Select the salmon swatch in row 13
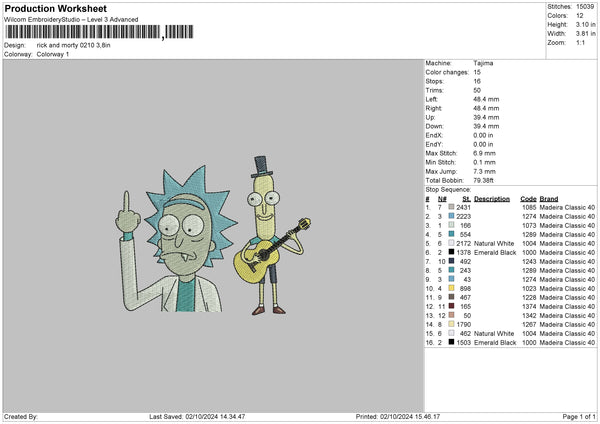 tap(451, 315)
